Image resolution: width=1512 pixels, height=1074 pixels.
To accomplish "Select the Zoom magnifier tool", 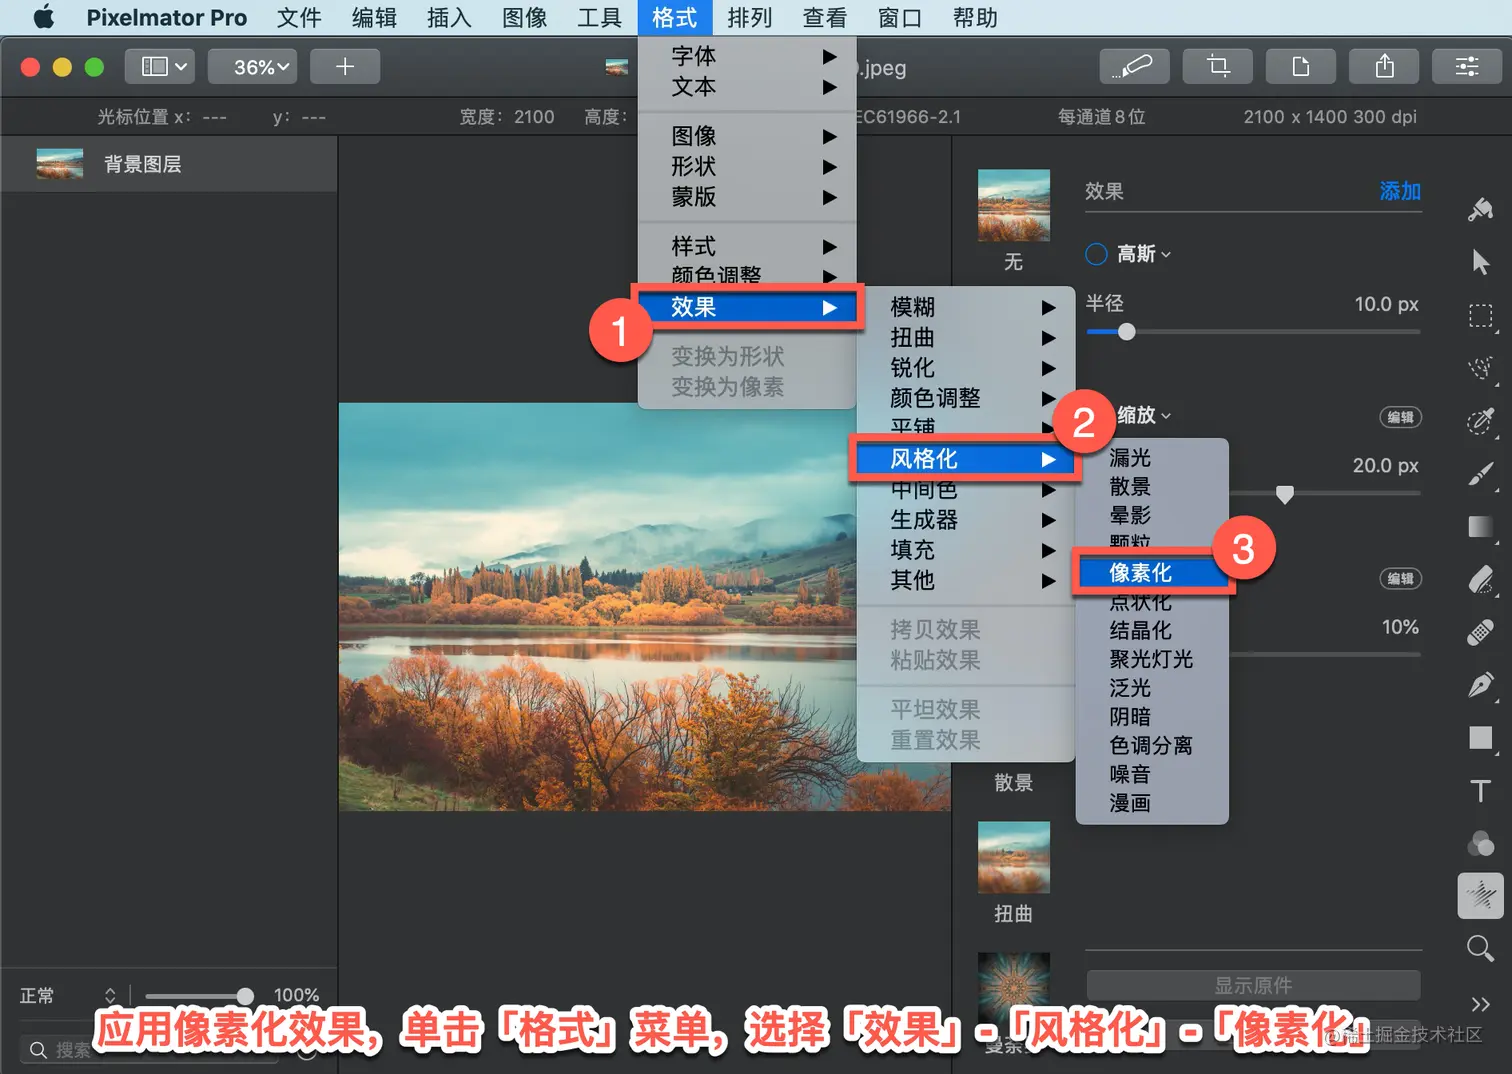I will (x=1481, y=948).
